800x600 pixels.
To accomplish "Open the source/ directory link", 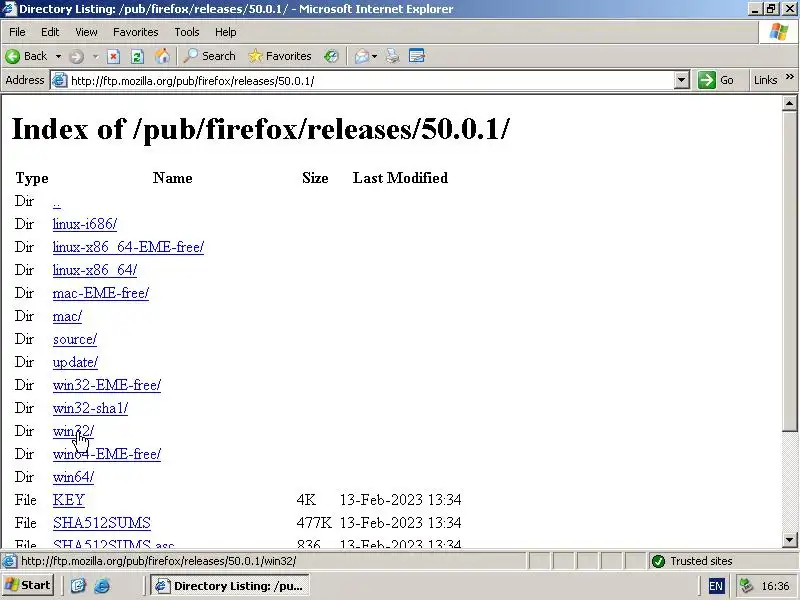I will pos(74,339).
